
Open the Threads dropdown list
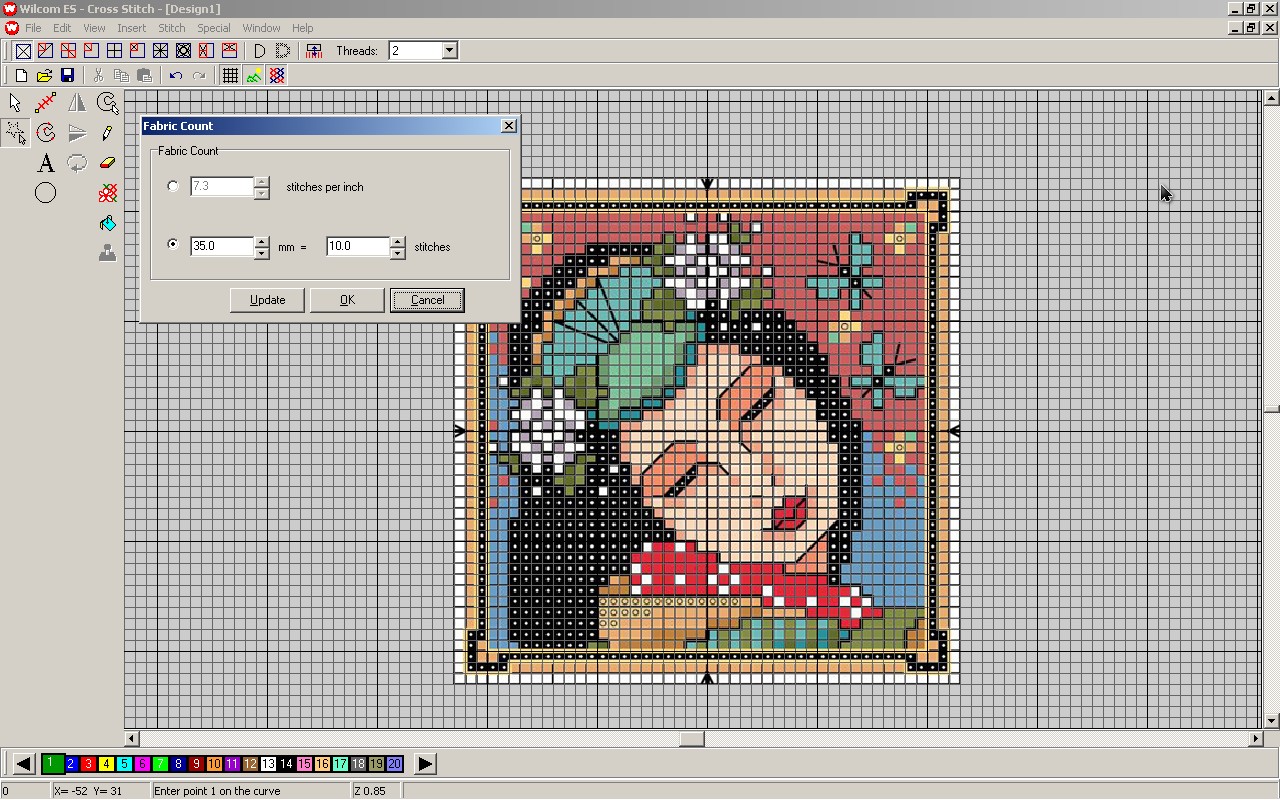coord(449,51)
